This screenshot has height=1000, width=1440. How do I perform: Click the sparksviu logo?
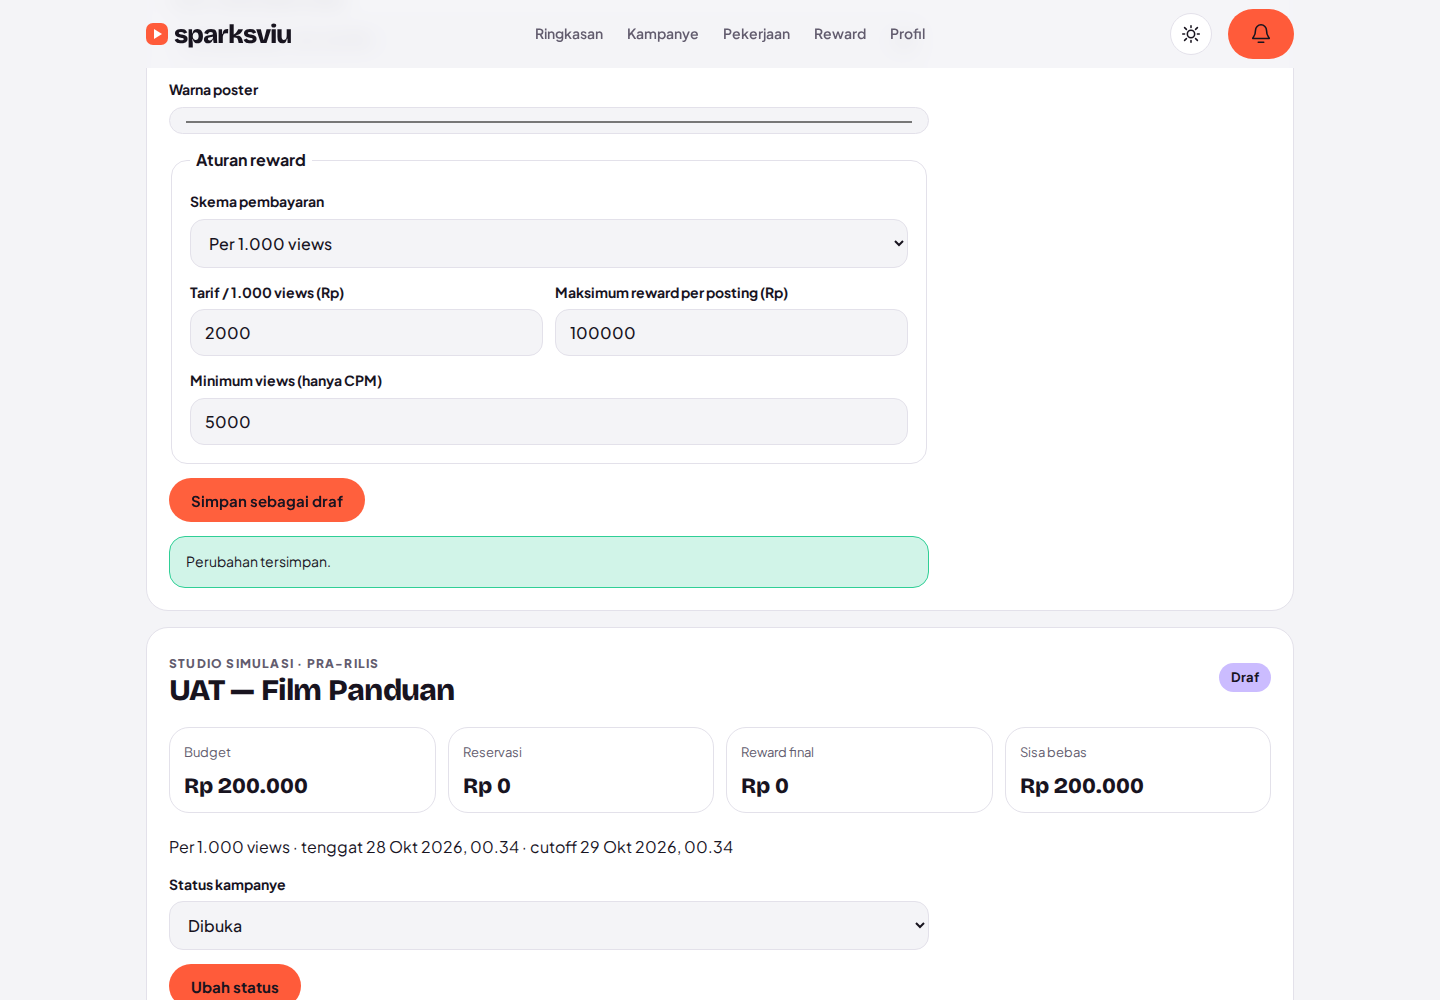(219, 34)
